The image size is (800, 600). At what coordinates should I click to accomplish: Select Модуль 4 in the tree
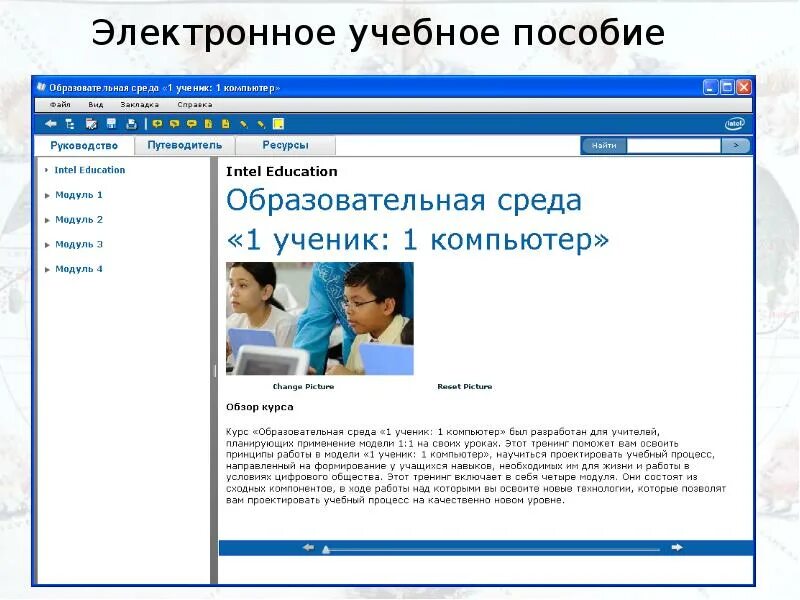coord(79,269)
